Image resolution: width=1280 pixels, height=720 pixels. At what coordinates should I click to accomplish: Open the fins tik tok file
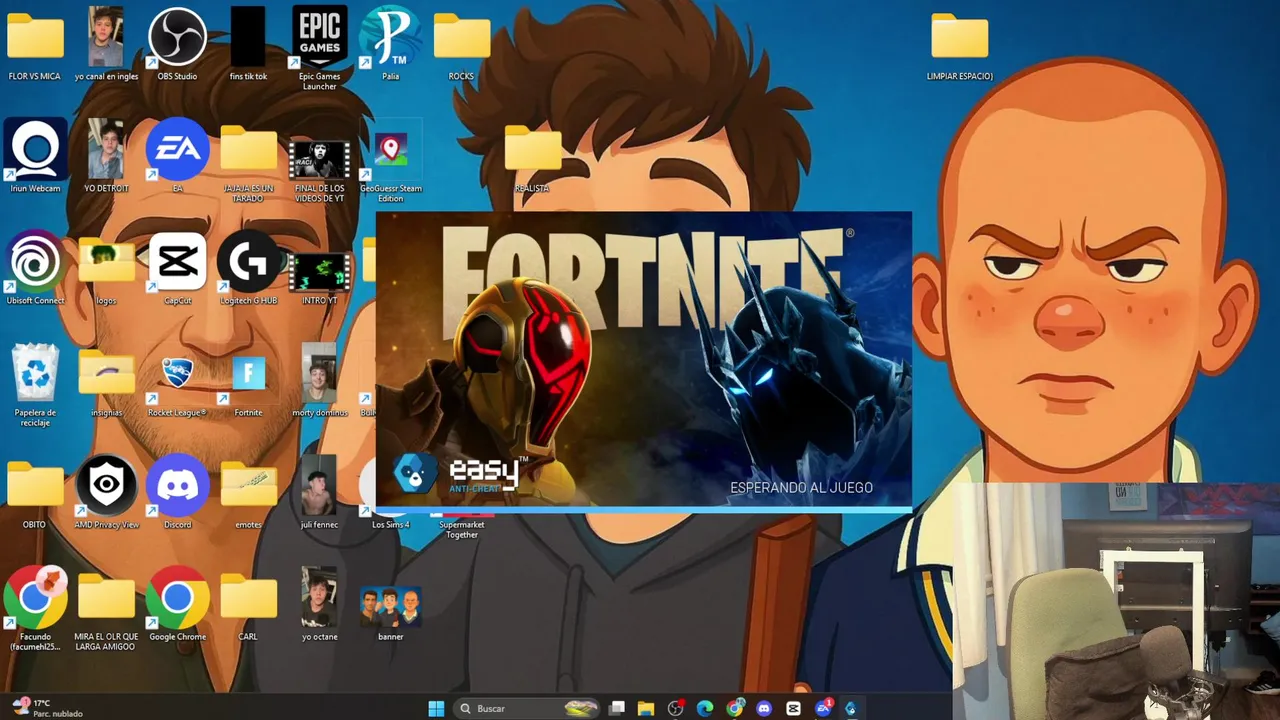click(x=248, y=44)
